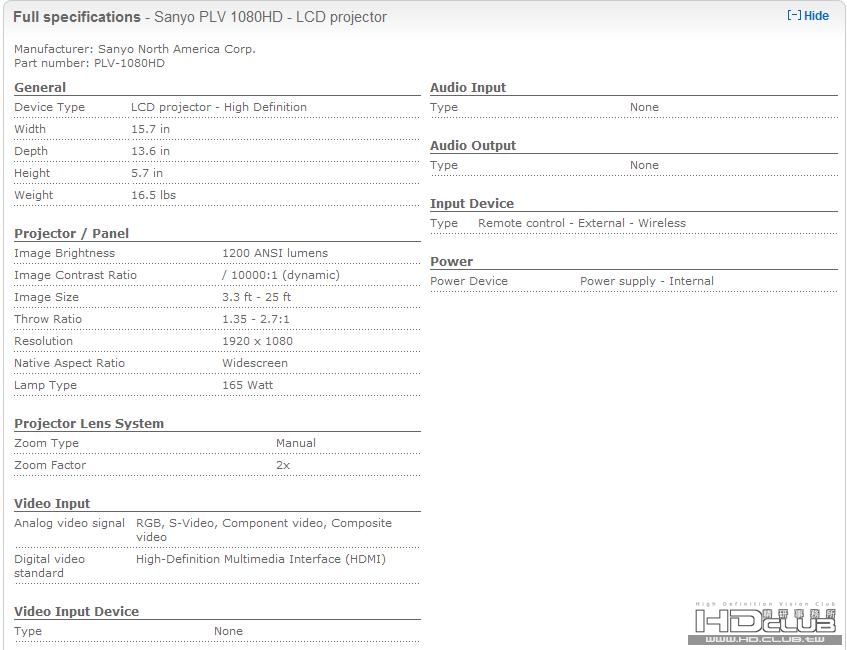This screenshot has width=847, height=650.
Task: Click the Input Device section heading
Action: [x=472, y=204]
